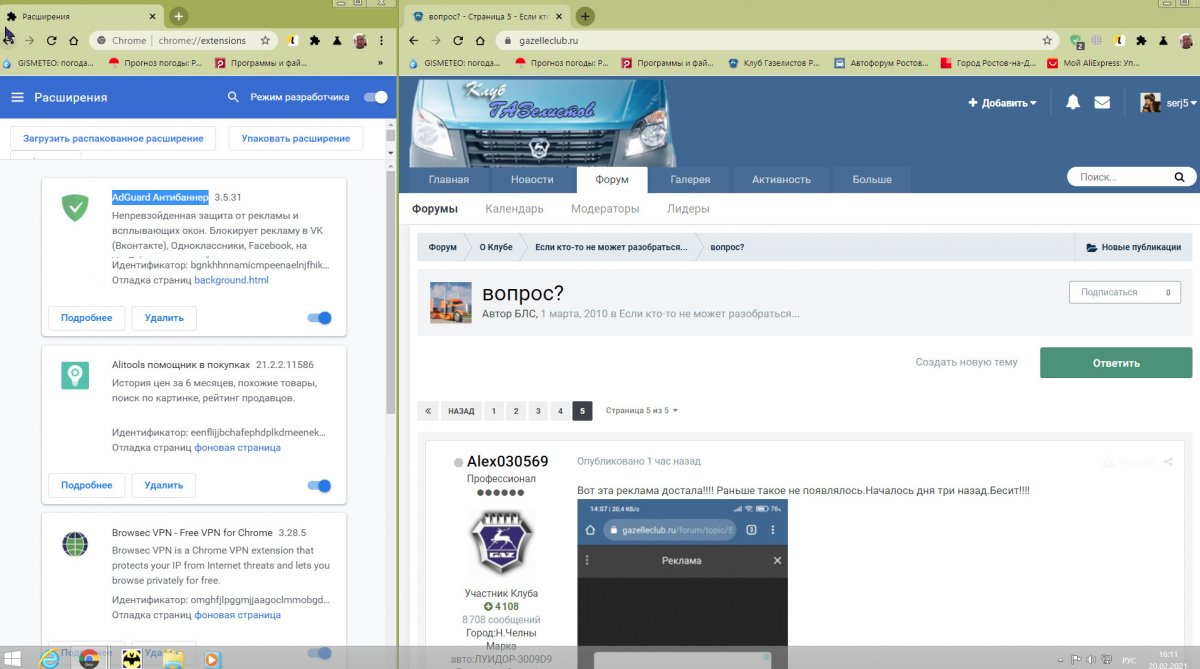Click the search icon in the Extensions header
Viewport: 1200px width, 669px height.
click(234, 97)
